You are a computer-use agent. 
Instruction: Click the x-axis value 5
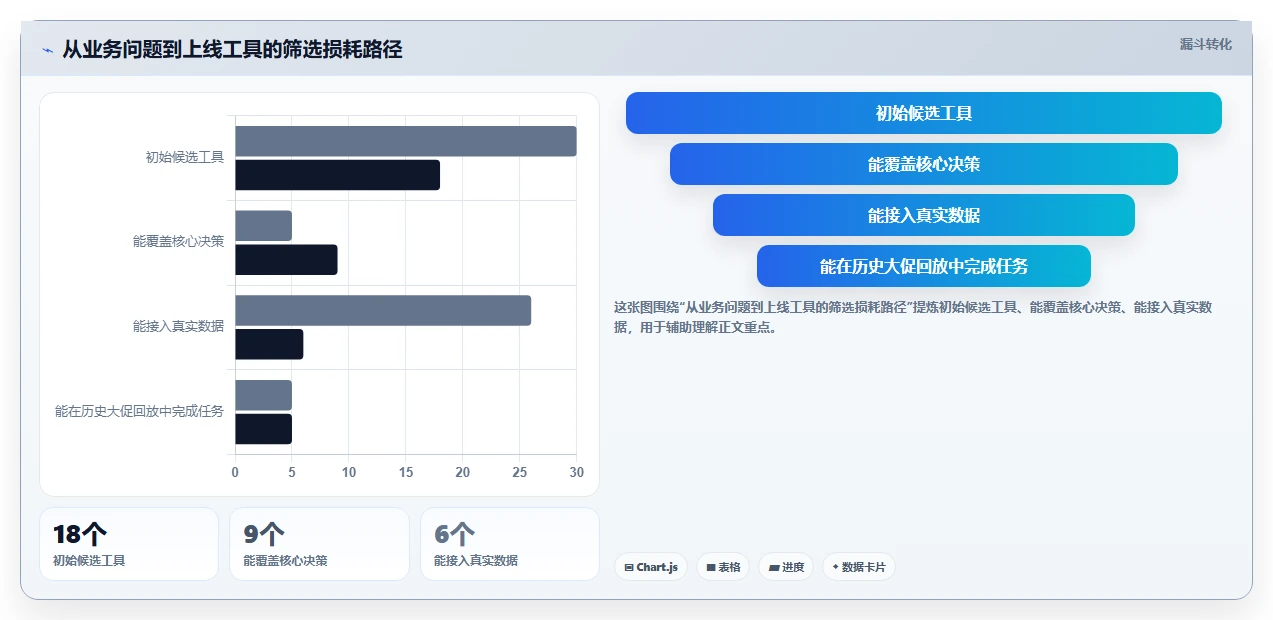coord(292,472)
